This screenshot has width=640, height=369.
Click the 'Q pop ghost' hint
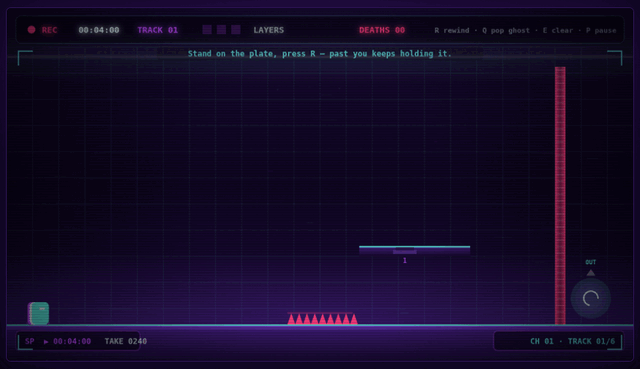click(506, 31)
